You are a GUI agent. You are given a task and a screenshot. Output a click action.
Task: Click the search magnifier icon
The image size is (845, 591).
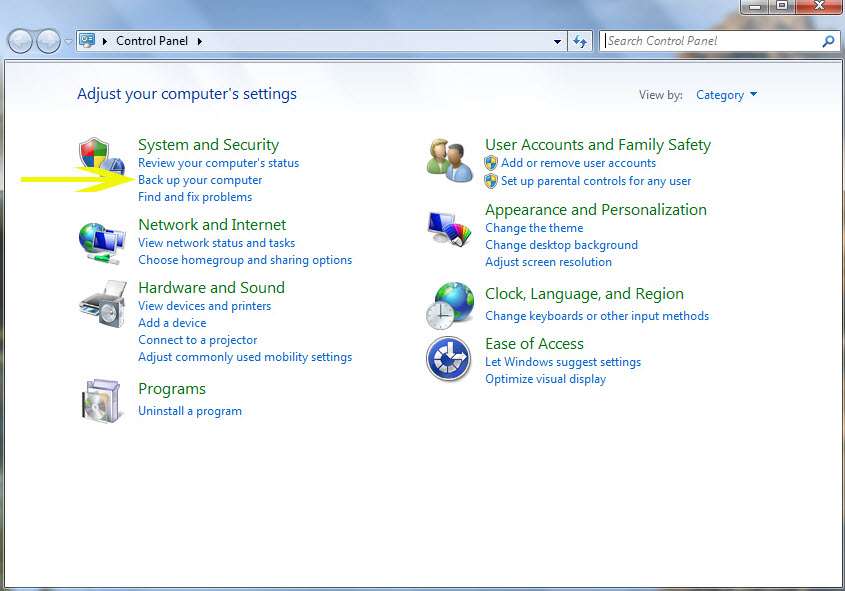click(828, 41)
